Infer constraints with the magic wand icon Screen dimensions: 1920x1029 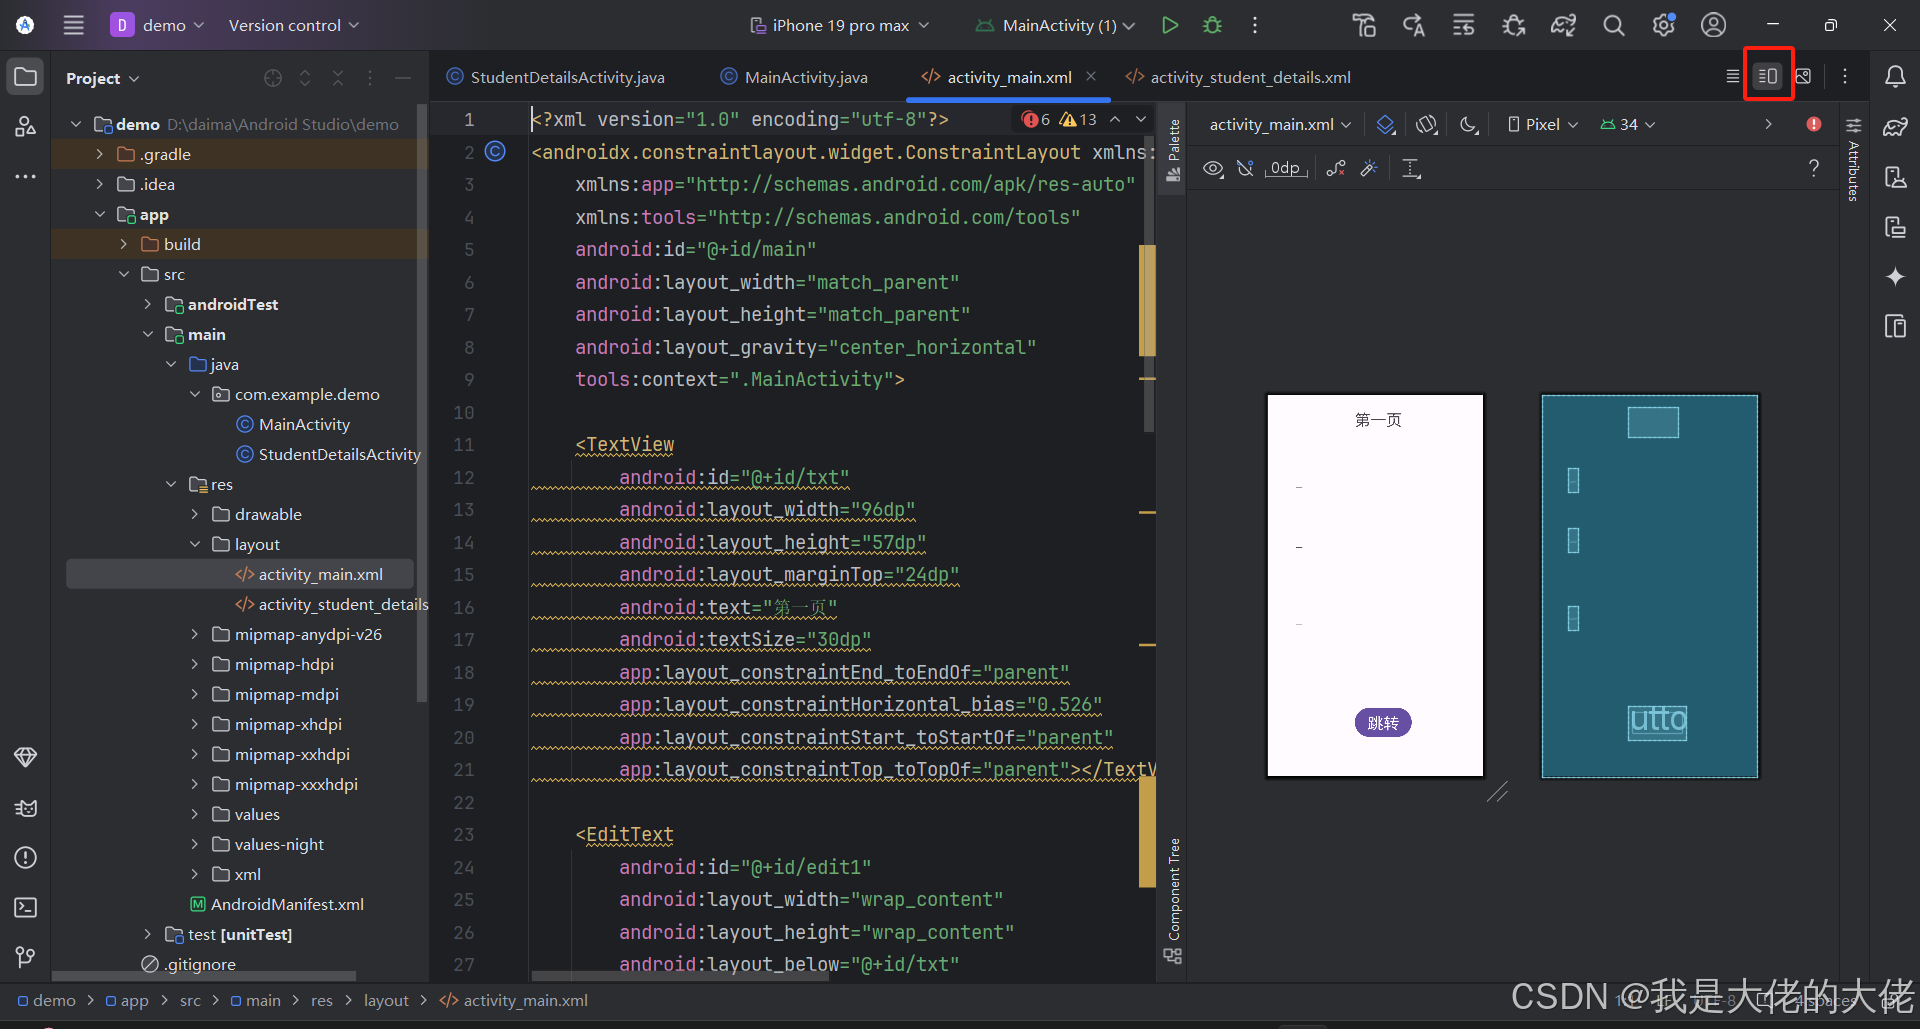pos(1369,168)
